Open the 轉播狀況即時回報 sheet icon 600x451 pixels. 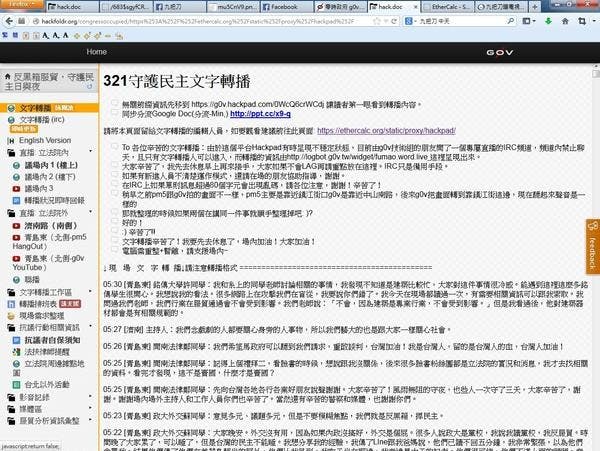pos(17,199)
